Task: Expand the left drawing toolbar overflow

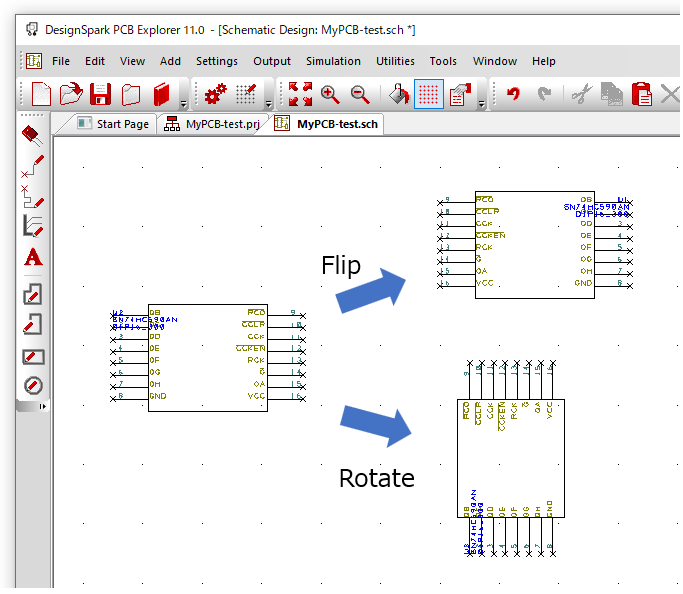Action: click(x=42, y=407)
